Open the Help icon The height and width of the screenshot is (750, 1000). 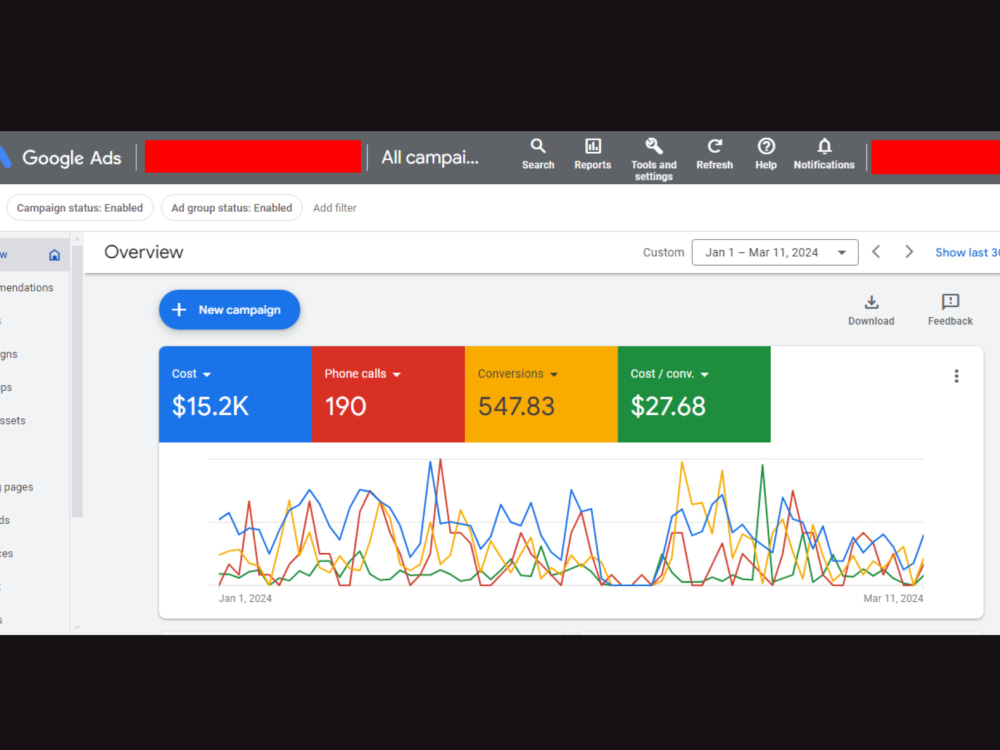[766, 154]
